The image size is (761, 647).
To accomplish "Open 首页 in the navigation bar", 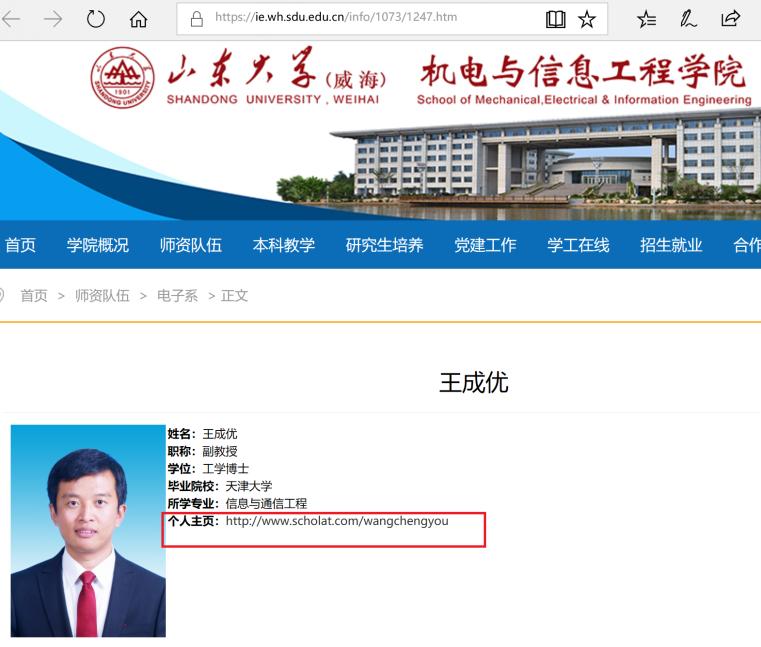I will tap(20, 245).
